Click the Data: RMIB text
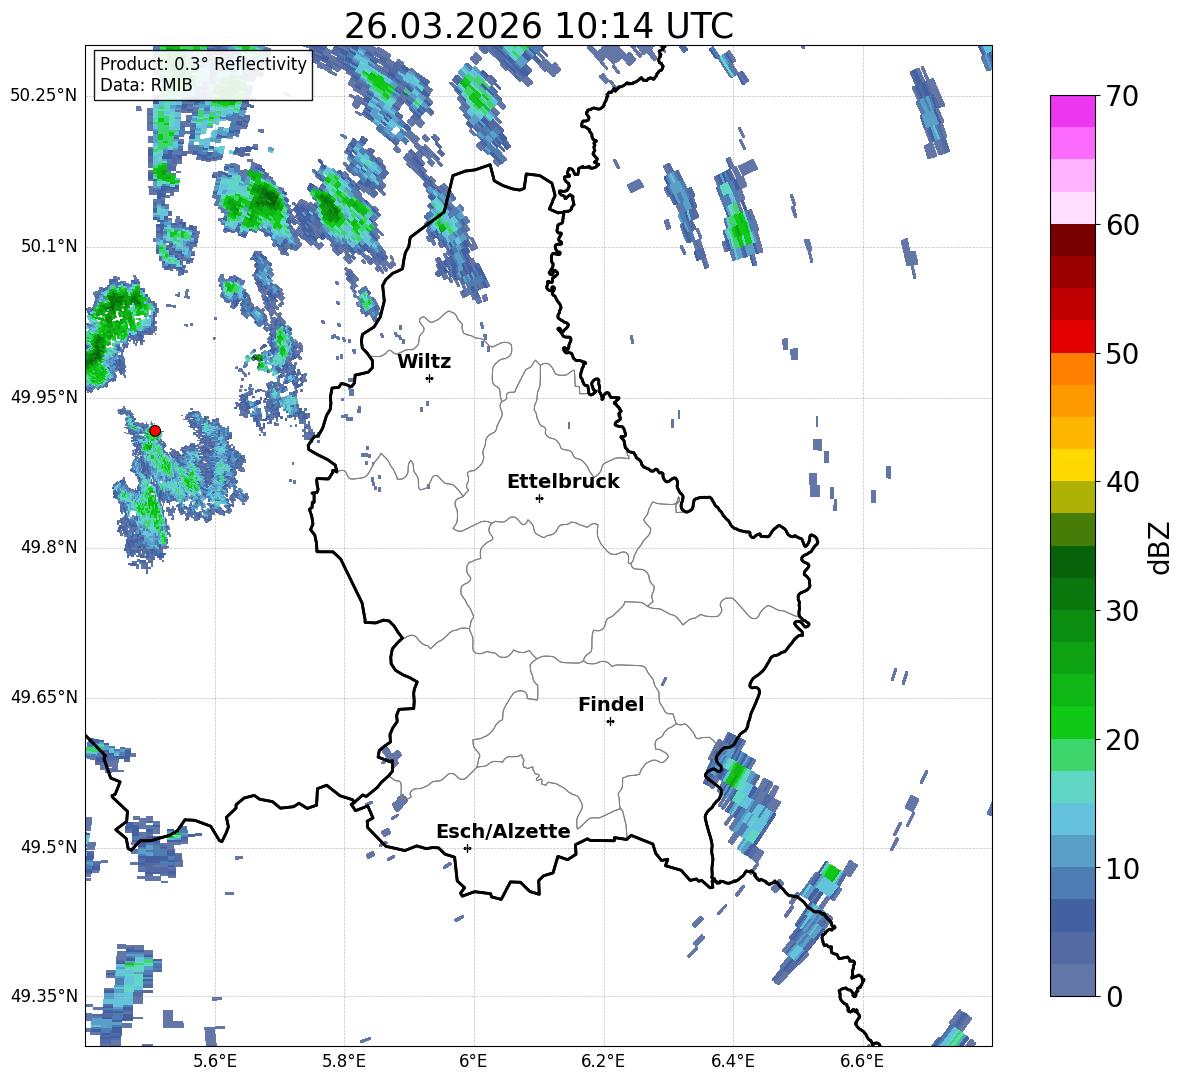Screen dimensions: 1184x1081 tap(146, 85)
